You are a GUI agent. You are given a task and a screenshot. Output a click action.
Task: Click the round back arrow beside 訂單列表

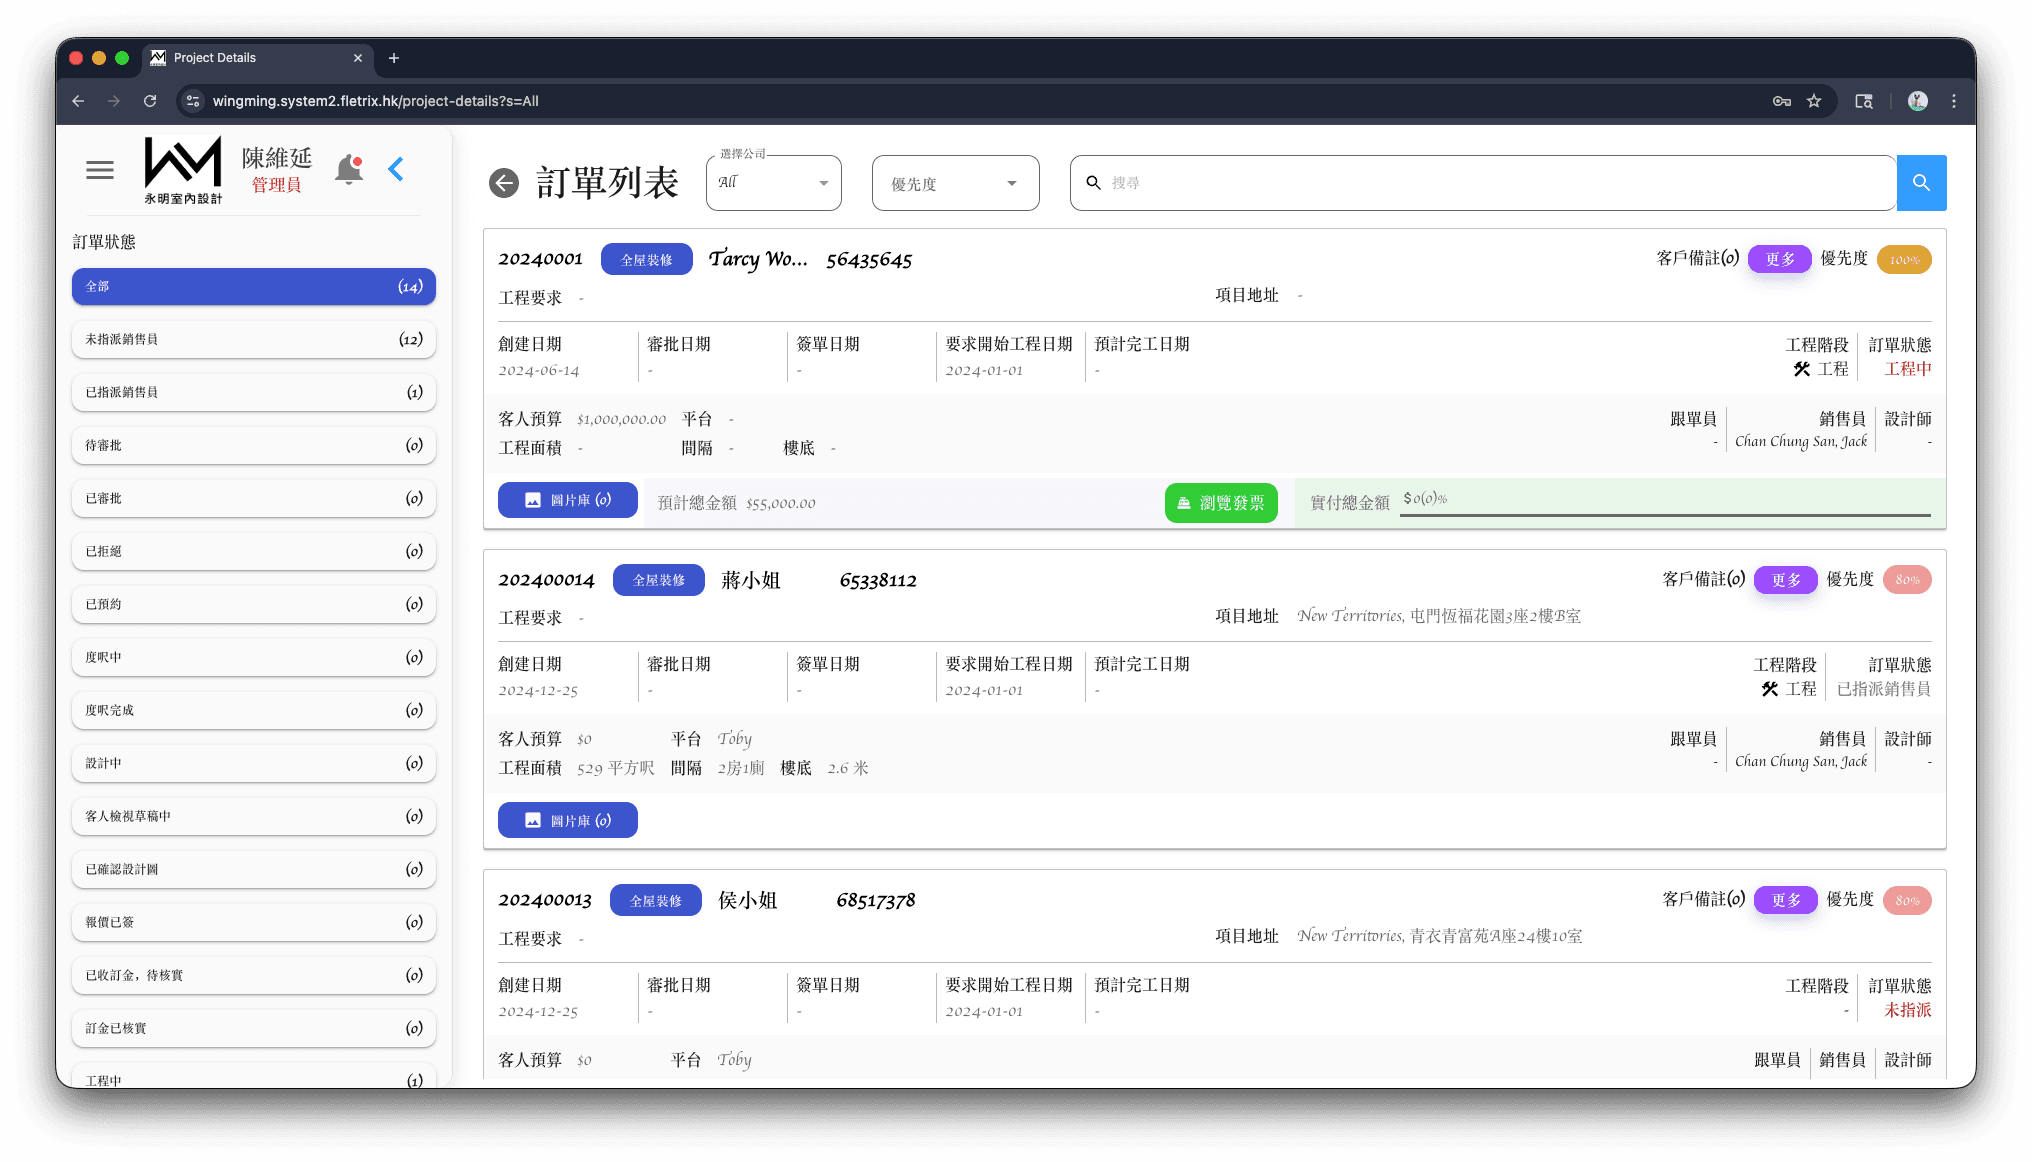pos(504,183)
